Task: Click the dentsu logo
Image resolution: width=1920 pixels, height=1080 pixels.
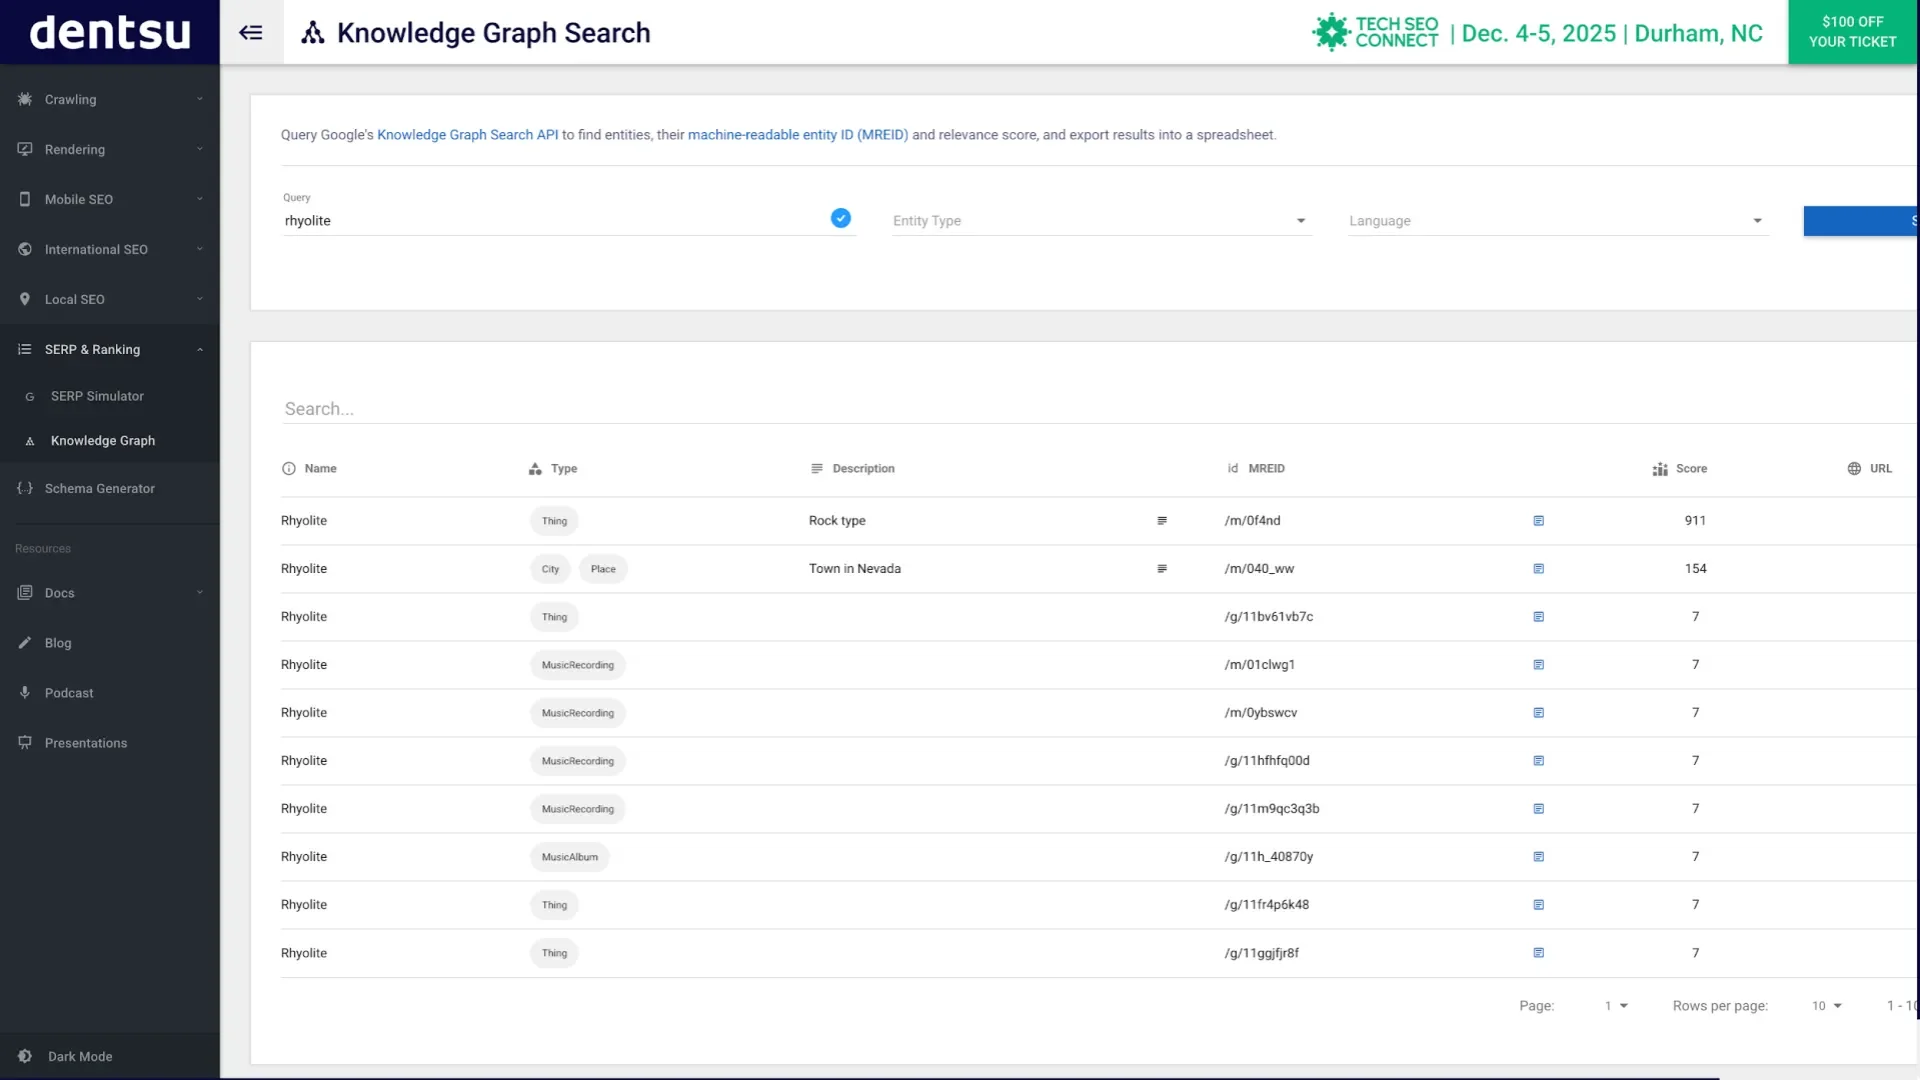Action: click(x=110, y=32)
